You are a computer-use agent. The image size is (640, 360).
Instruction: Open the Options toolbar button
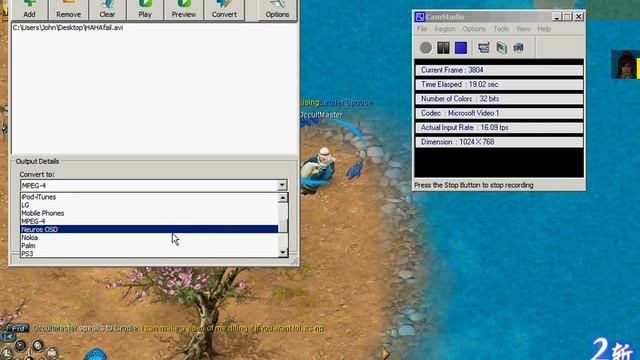click(277, 9)
